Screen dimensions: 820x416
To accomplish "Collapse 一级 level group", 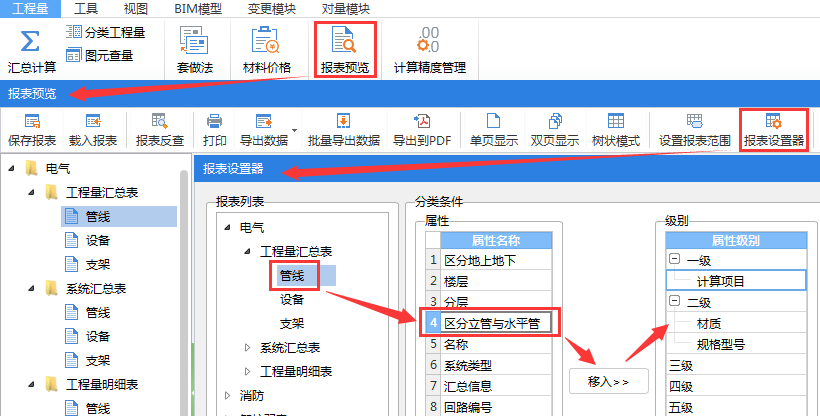I will pos(675,259).
